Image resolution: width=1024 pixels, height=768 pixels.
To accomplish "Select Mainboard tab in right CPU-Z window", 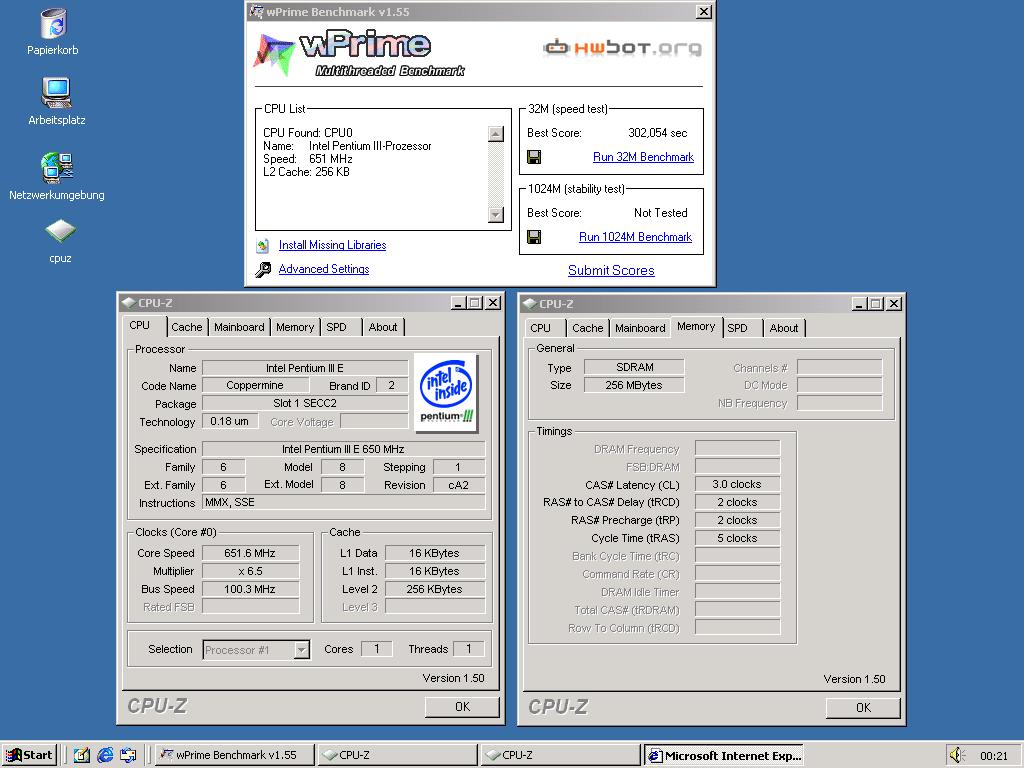I will (640, 328).
